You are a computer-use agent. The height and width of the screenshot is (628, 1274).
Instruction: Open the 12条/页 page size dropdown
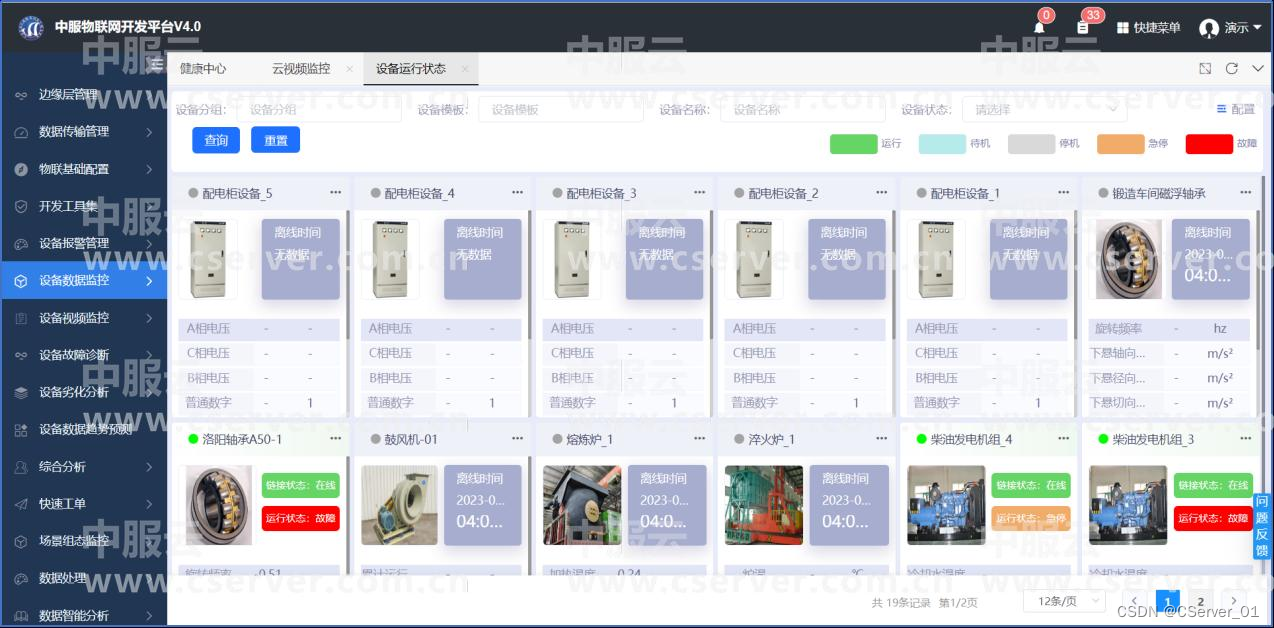click(x=1064, y=601)
